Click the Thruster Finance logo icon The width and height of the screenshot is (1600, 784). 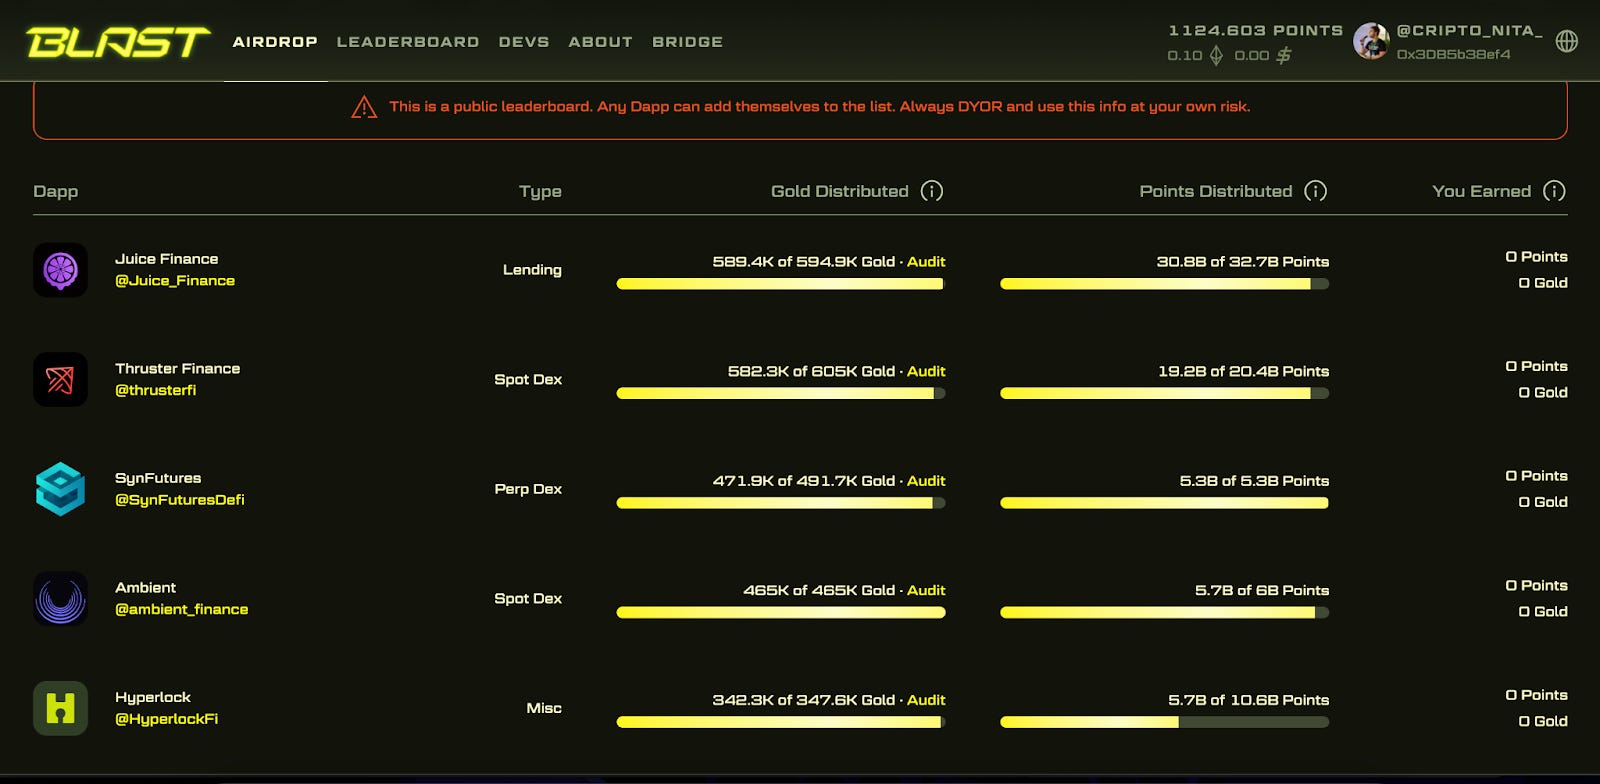(60, 379)
